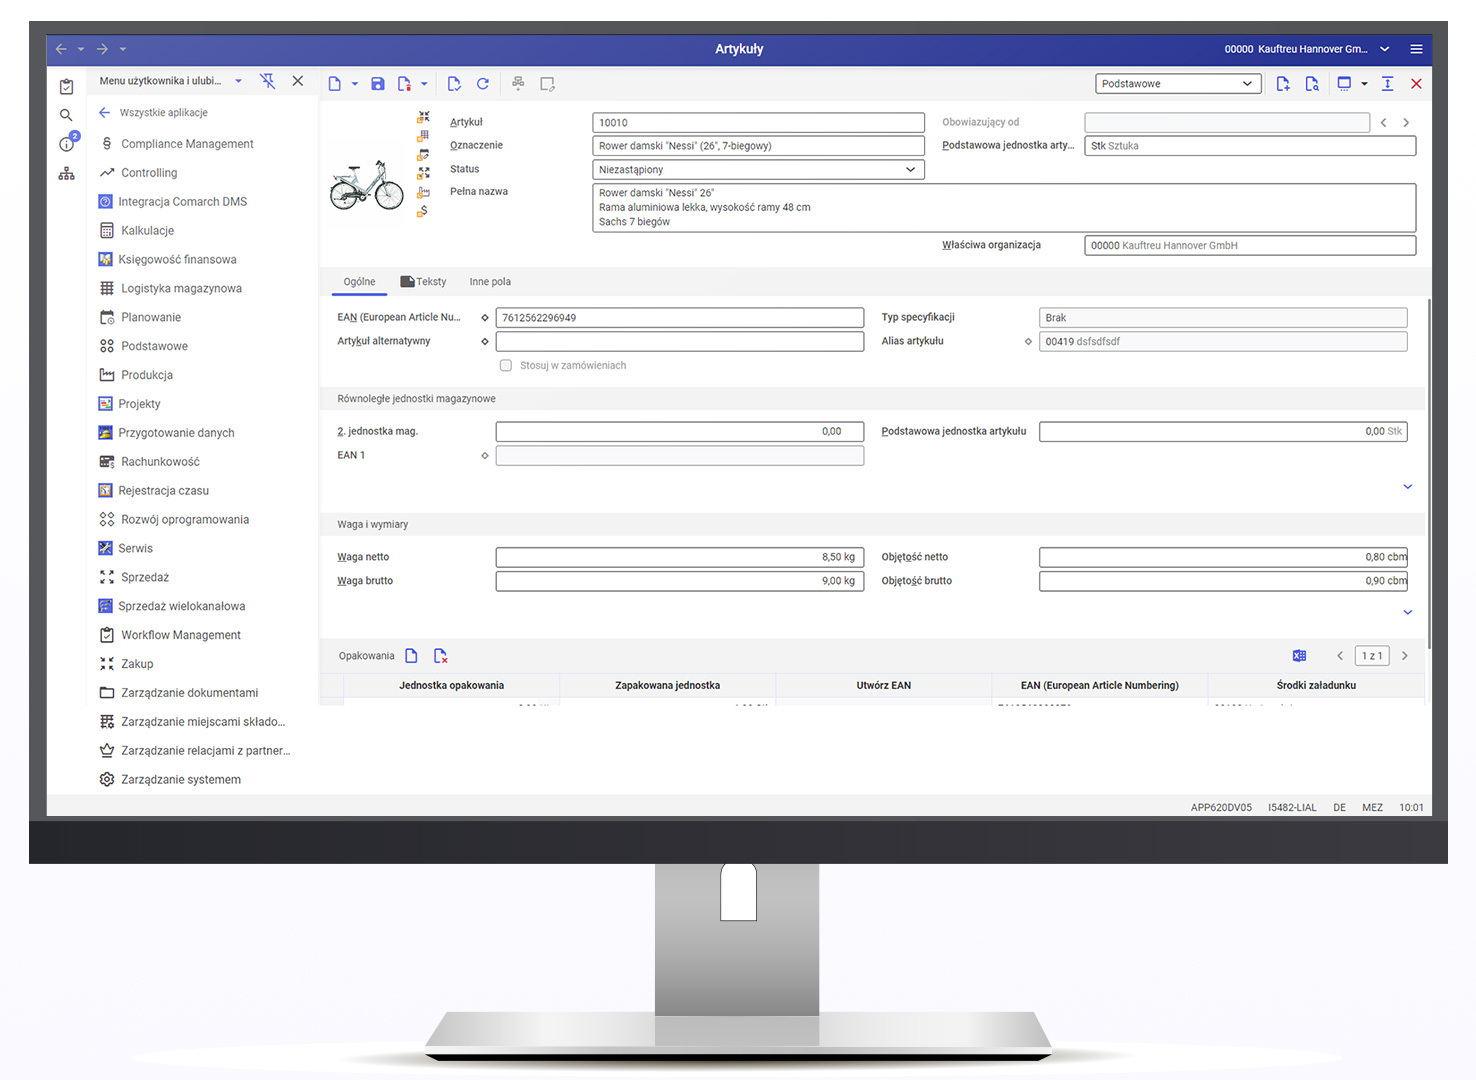The width and height of the screenshot is (1476, 1080).
Task: Click the history back arrow in title bar
Action: tap(61, 49)
